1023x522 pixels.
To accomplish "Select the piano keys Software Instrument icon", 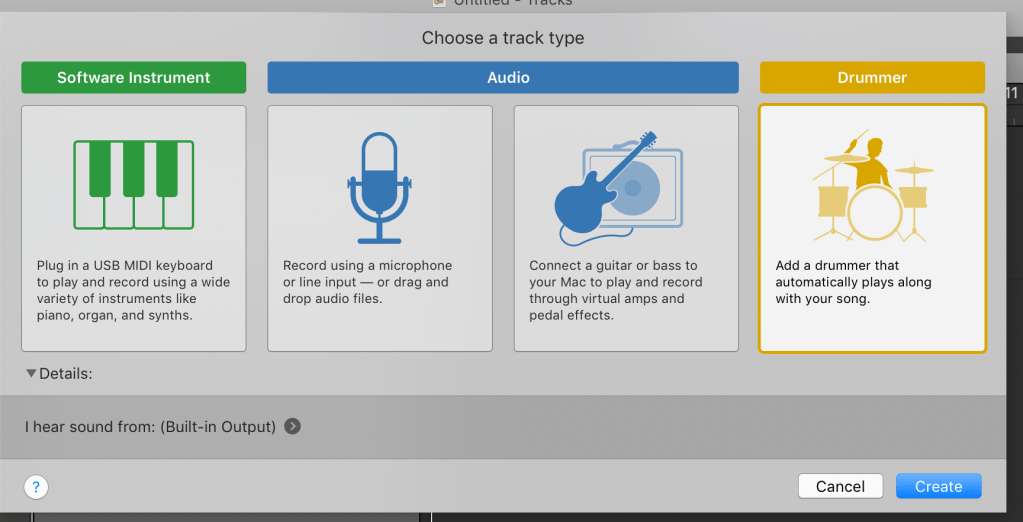I will [133, 183].
